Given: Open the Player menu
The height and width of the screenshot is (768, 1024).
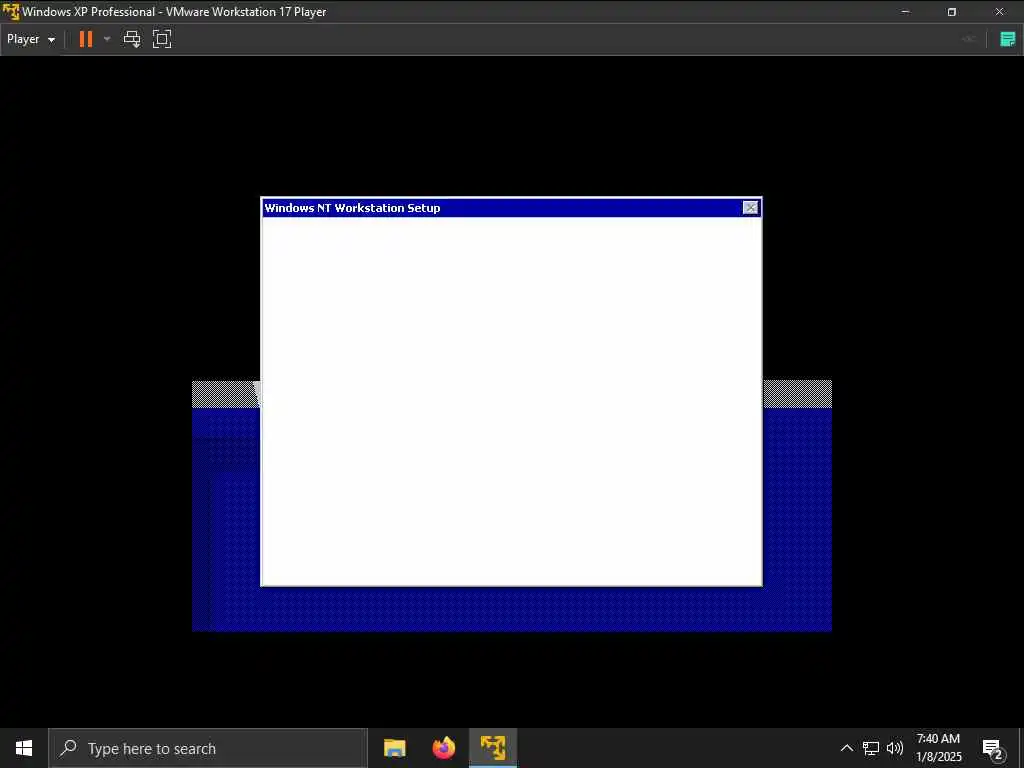Looking at the screenshot, I should pos(31,39).
